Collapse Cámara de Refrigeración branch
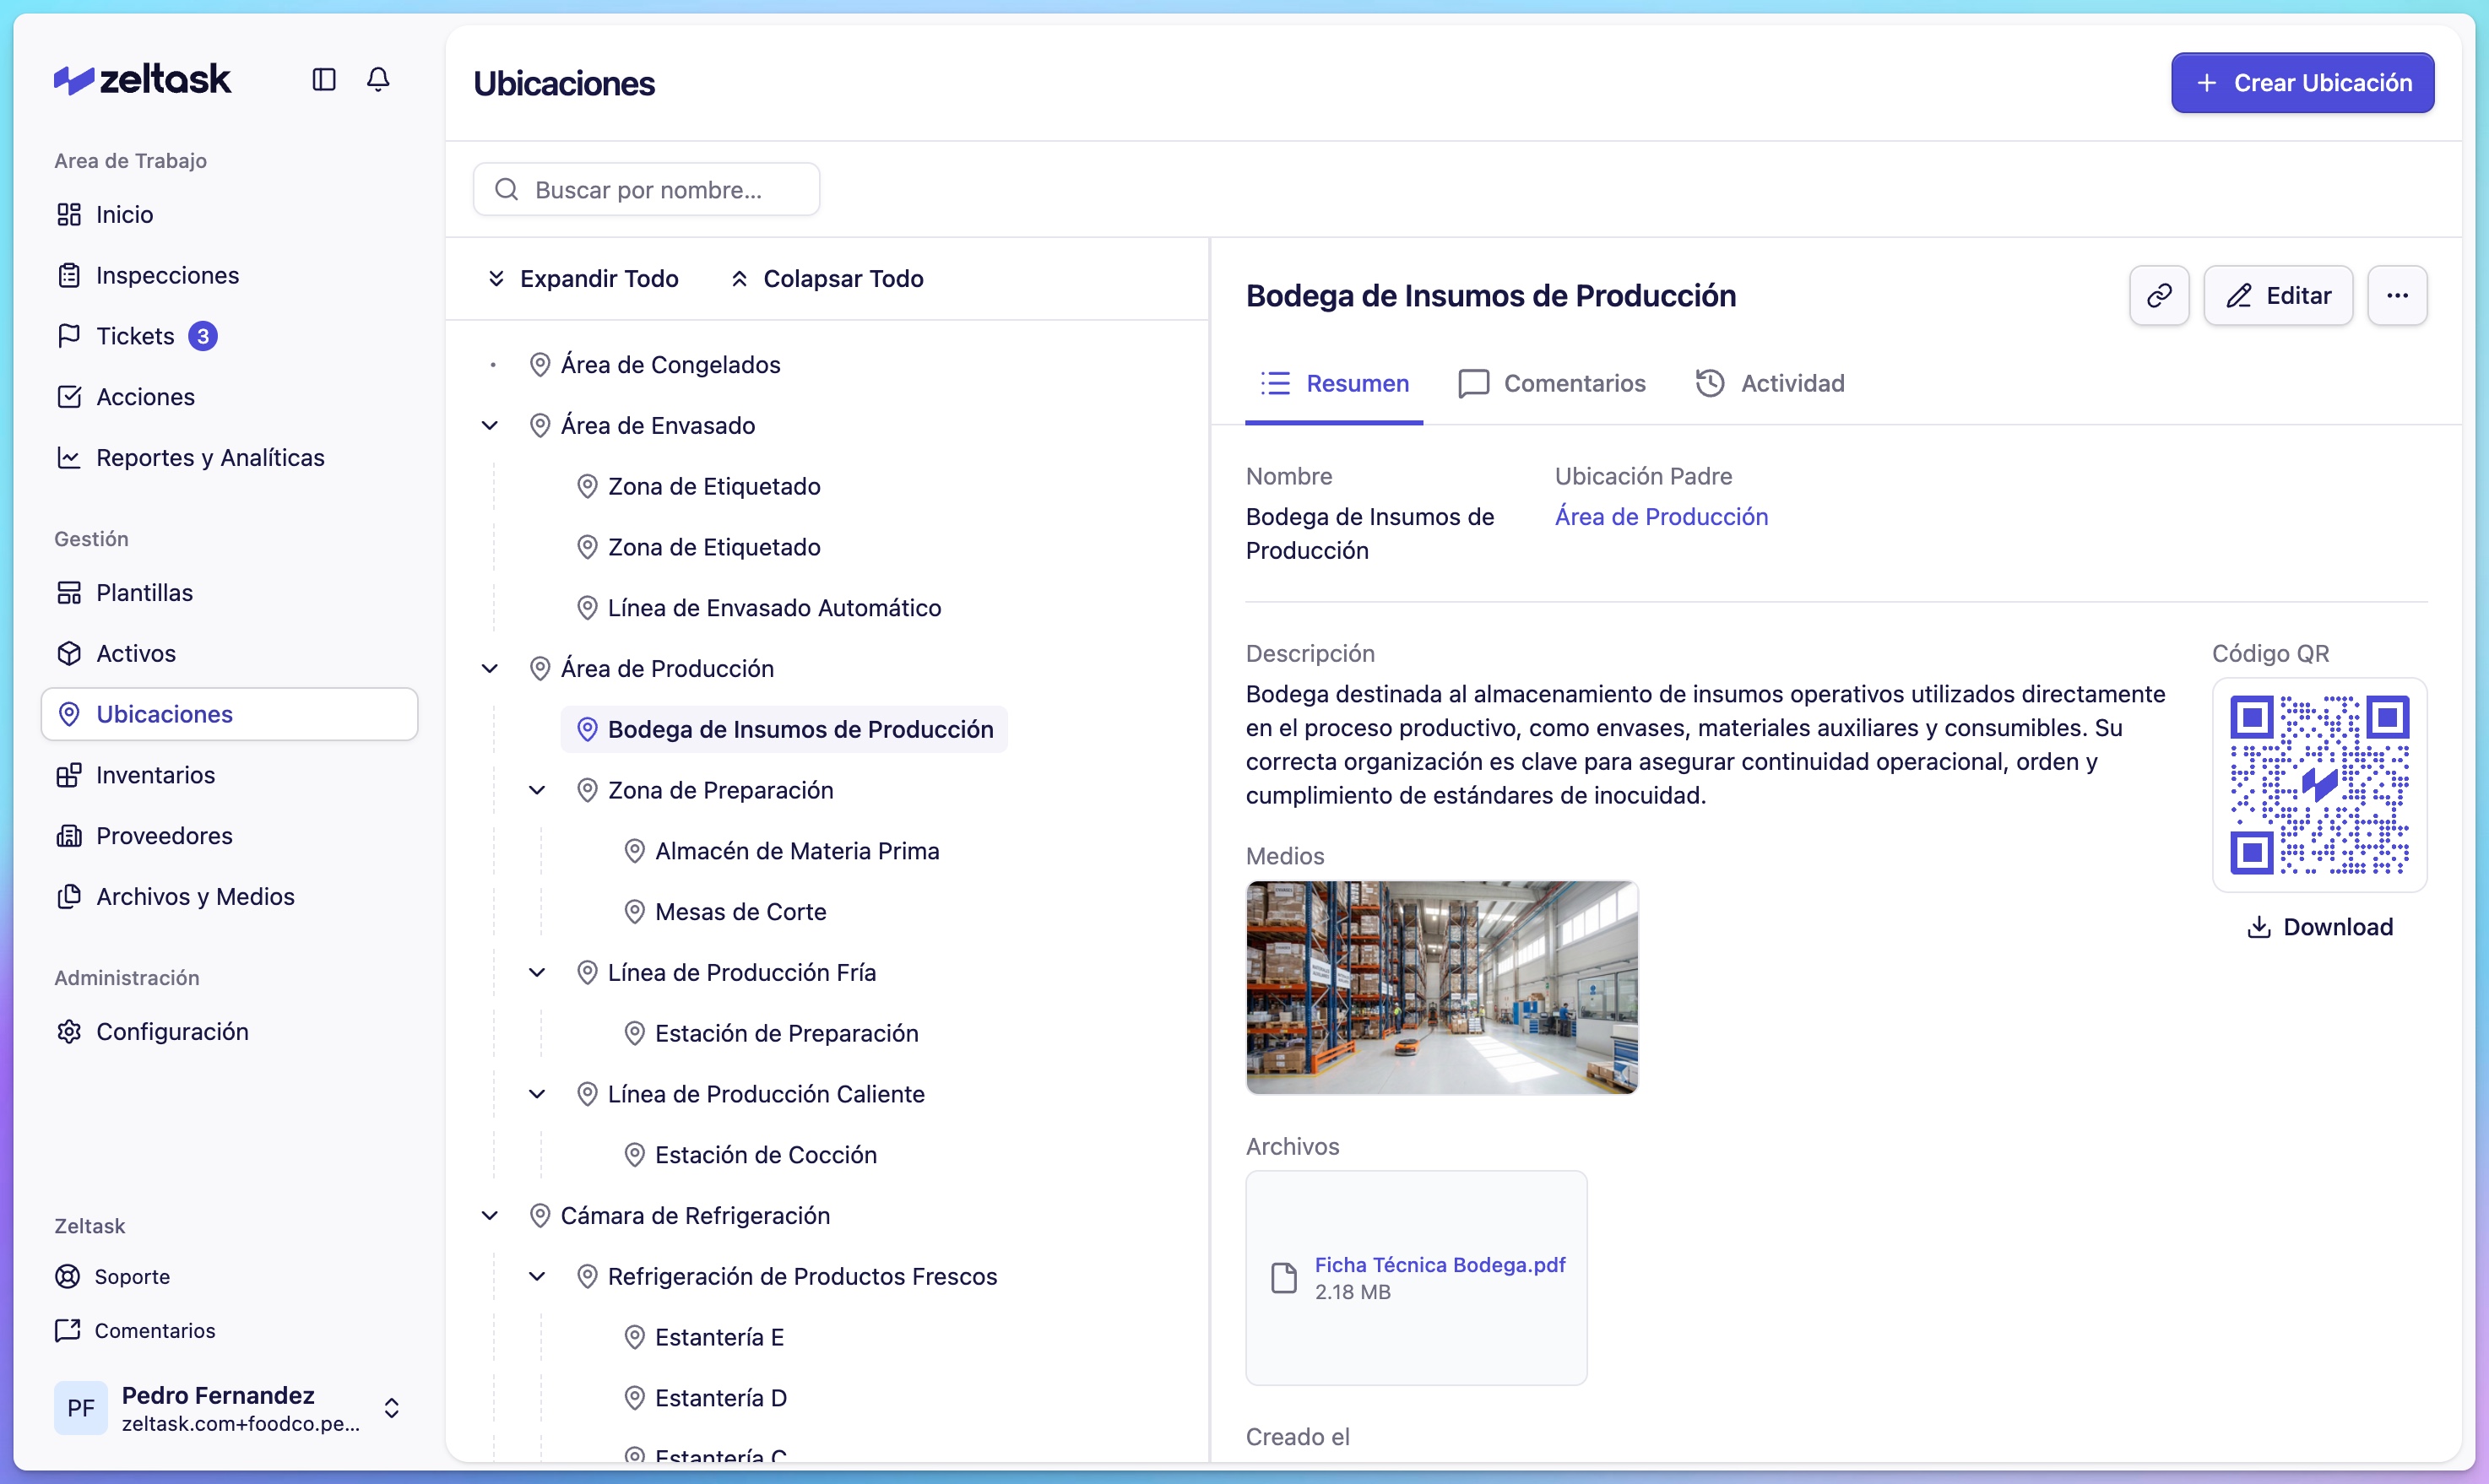This screenshot has height=1484, width=2489. pyautogui.click(x=490, y=1215)
